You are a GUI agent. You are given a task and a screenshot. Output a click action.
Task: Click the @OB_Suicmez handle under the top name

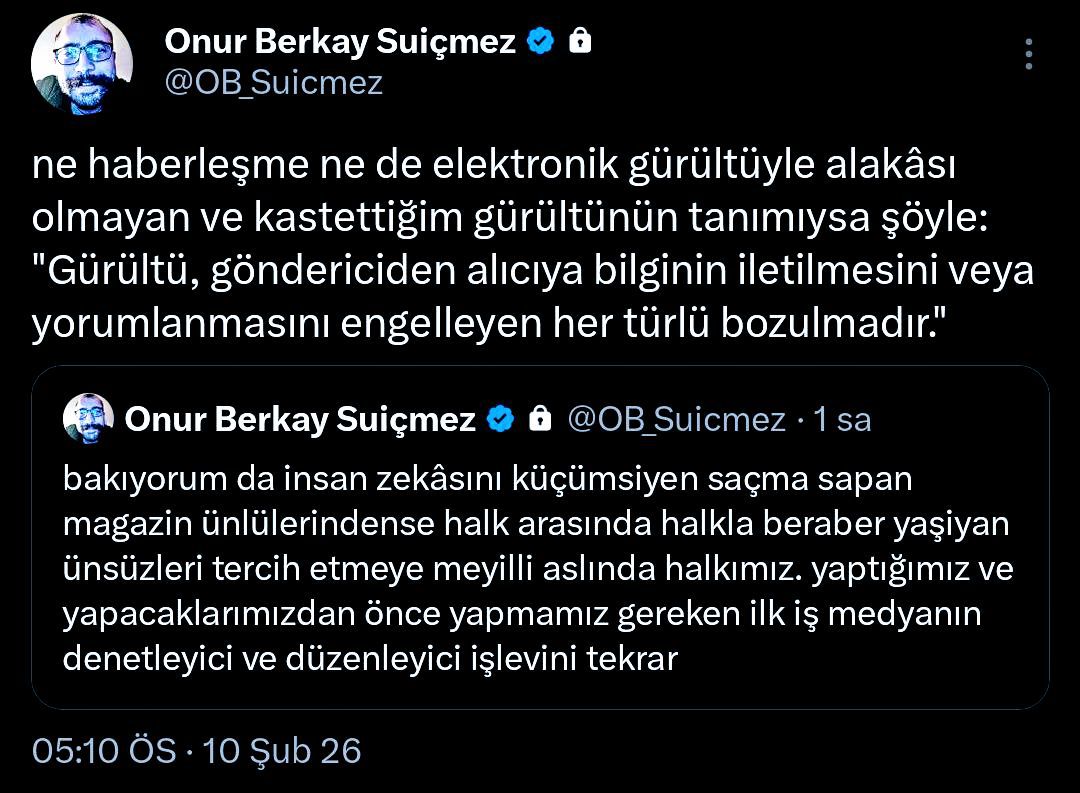[x=273, y=82]
